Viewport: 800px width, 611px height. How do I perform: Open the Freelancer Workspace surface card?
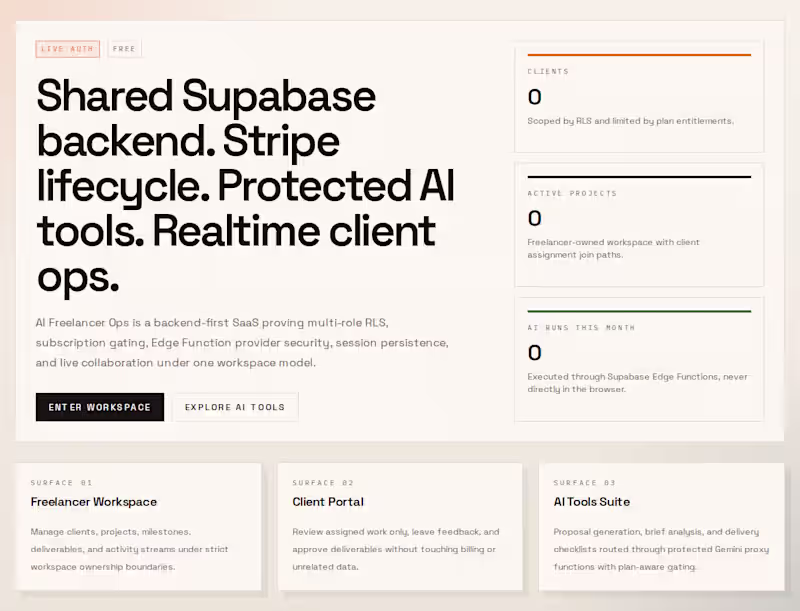pos(139,528)
